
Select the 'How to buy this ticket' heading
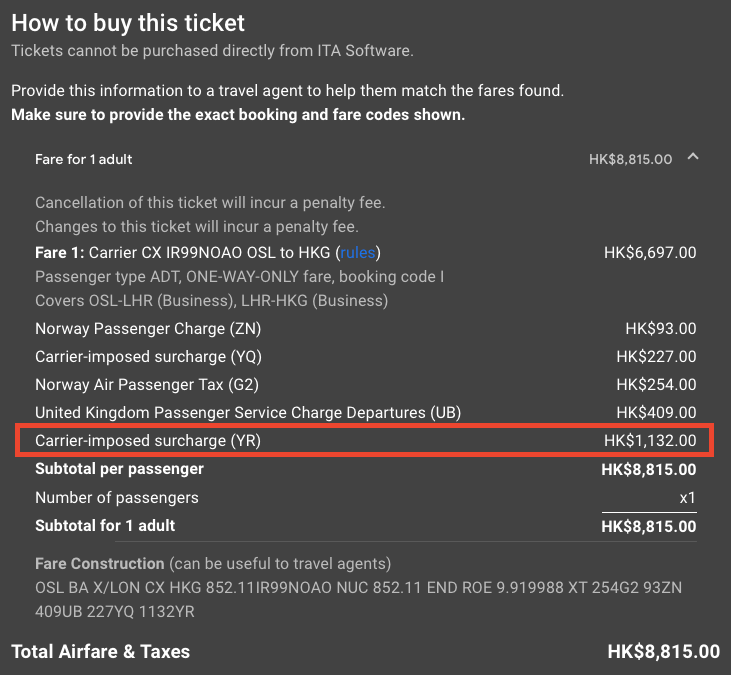tap(128, 22)
